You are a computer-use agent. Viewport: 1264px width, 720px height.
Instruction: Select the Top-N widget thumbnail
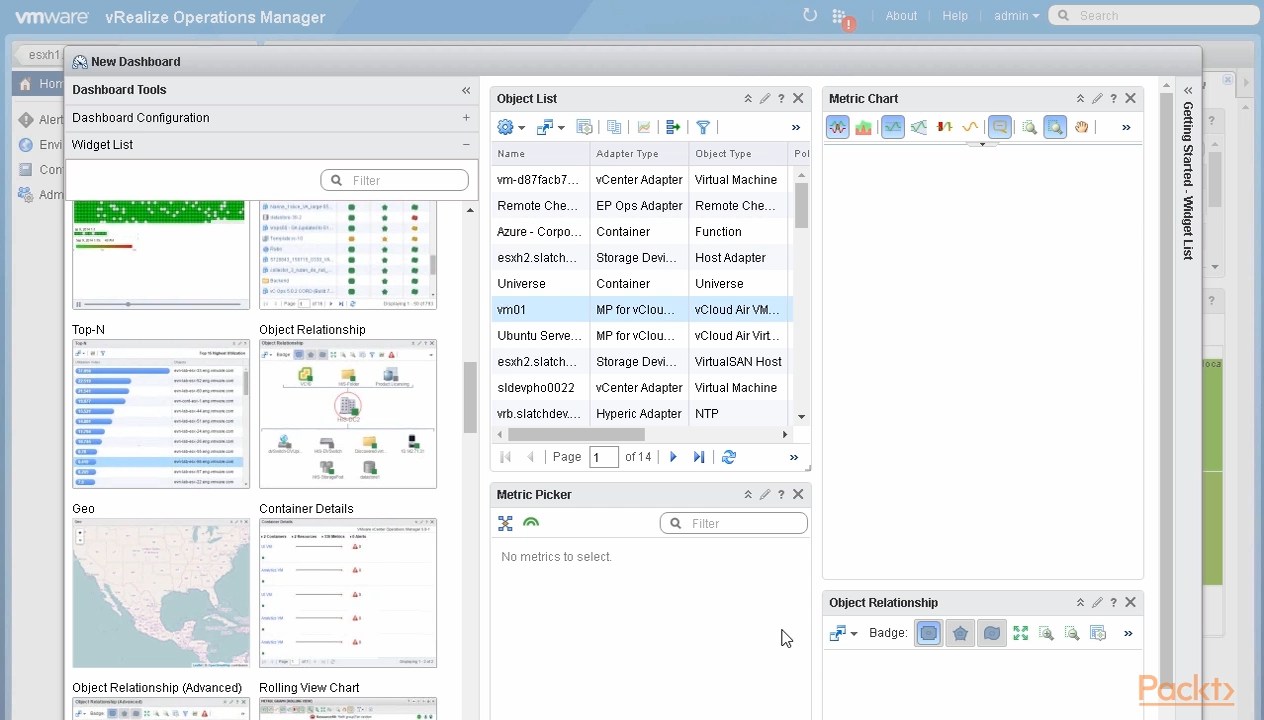click(x=161, y=413)
